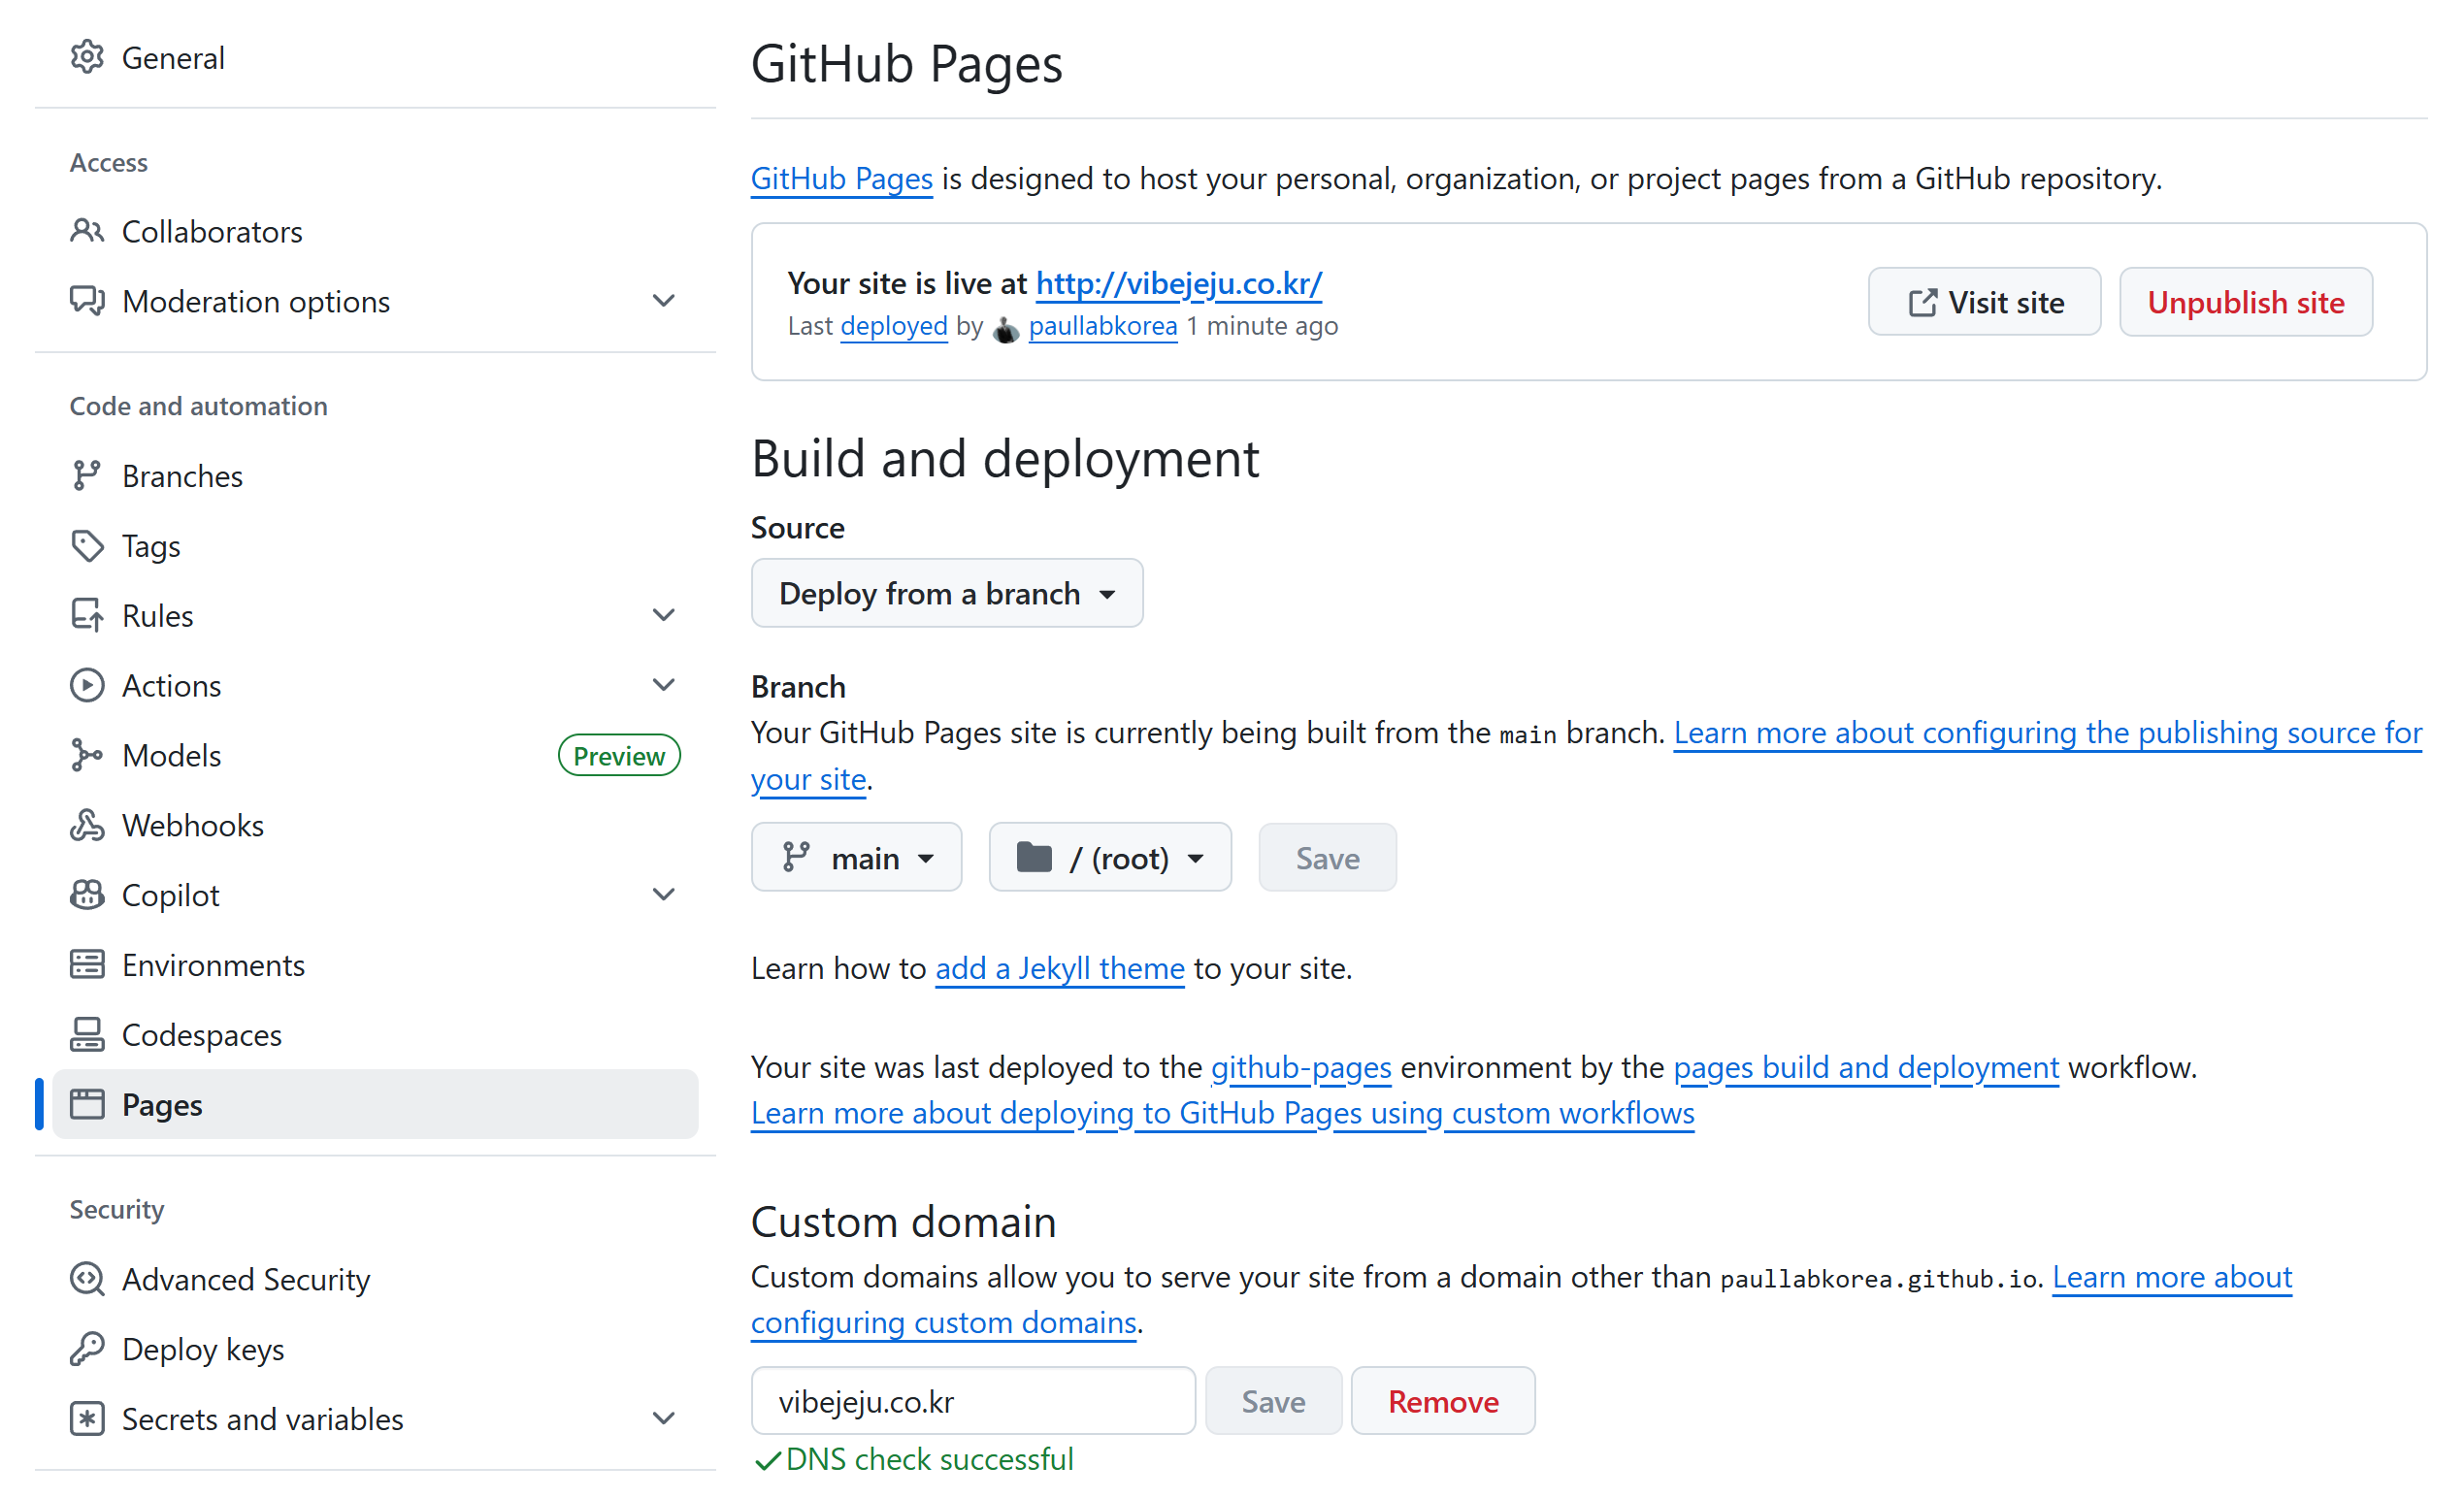Click the Environments server icon
Image resolution: width=2464 pixels, height=1499 pixels.
(87, 965)
